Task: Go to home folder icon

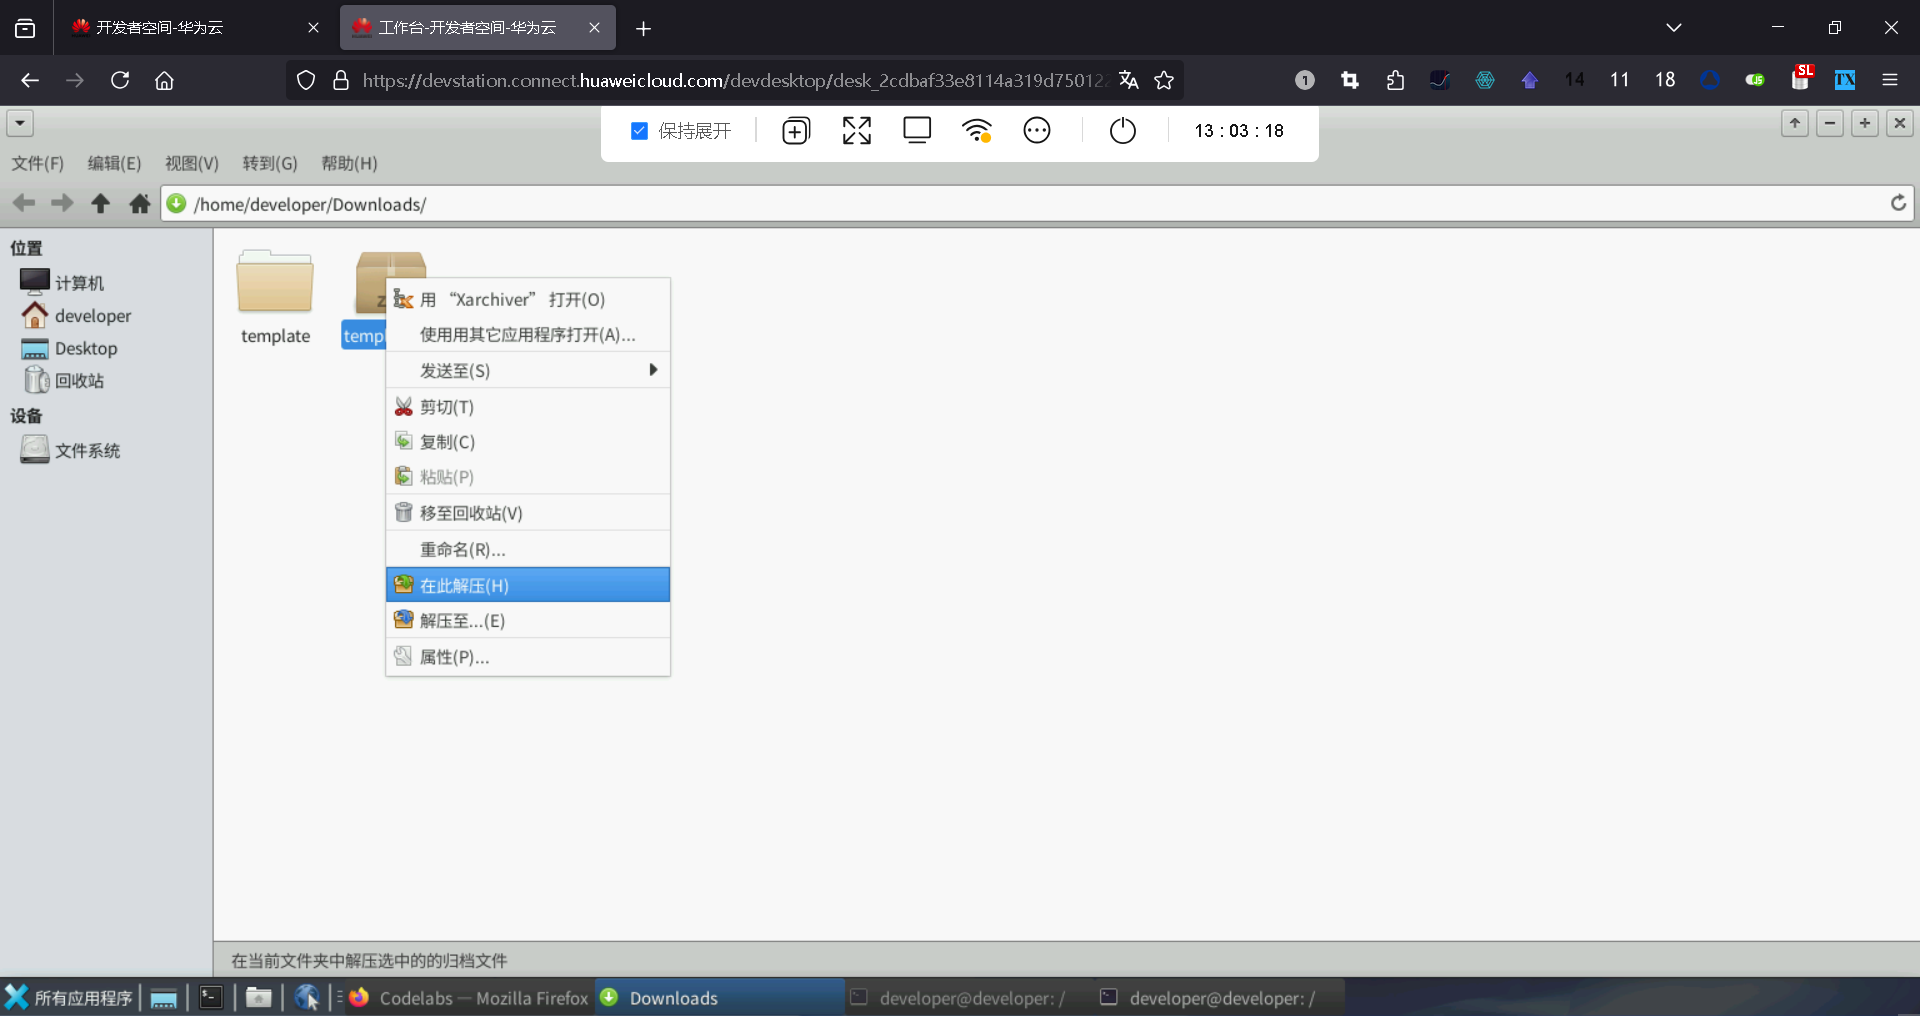Action: coord(140,203)
